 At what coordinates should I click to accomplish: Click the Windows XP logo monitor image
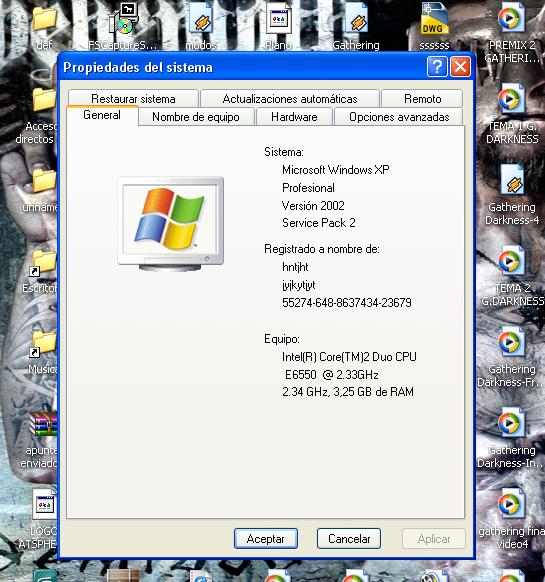pyautogui.click(x=171, y=224)
